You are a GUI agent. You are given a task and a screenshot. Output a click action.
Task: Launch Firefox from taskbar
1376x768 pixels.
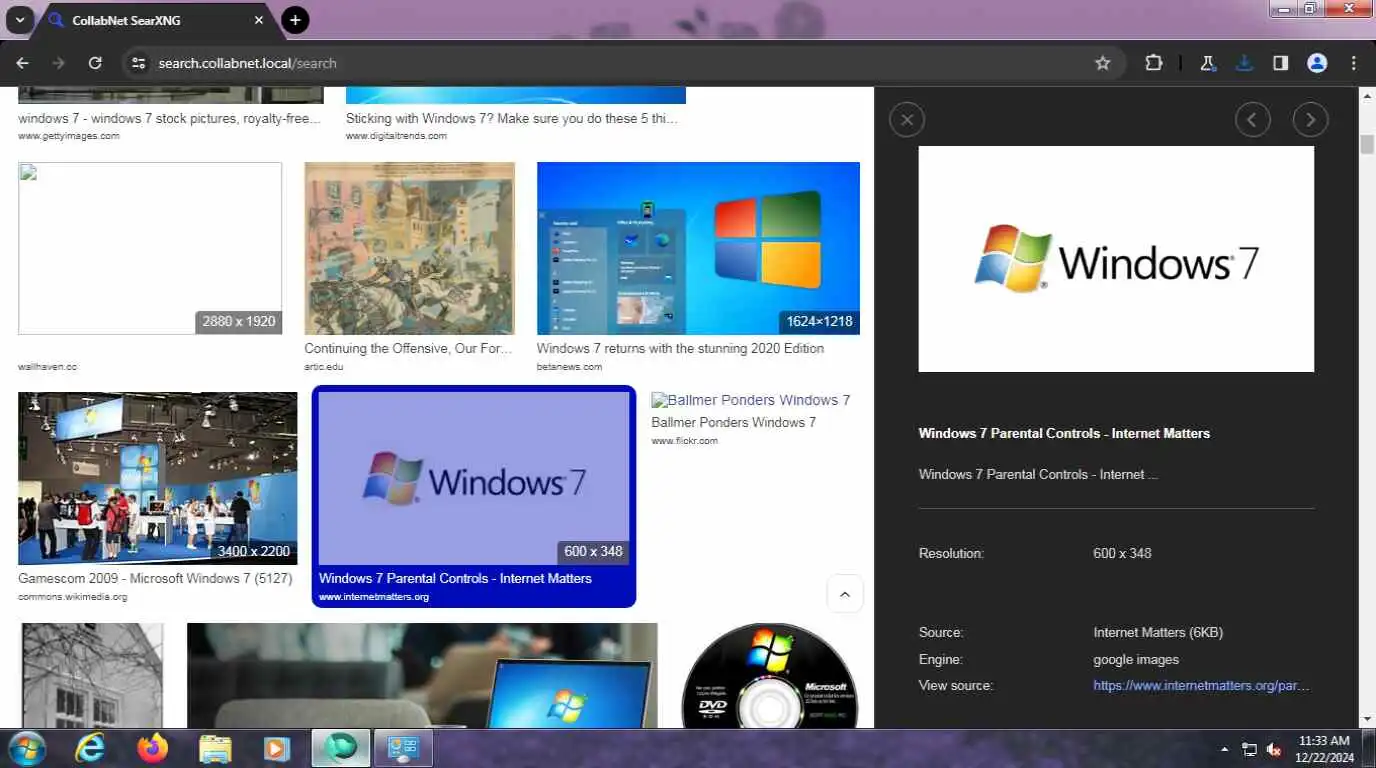[153, 748]
